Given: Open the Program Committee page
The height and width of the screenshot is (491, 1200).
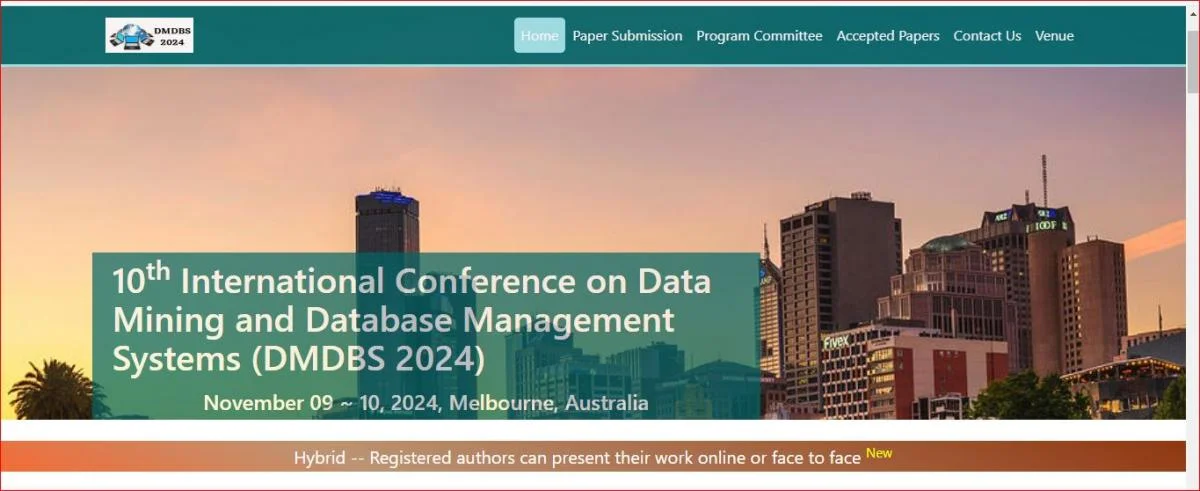Looking at the screenshot, I should pyautogui.click(x=759, y=35).
